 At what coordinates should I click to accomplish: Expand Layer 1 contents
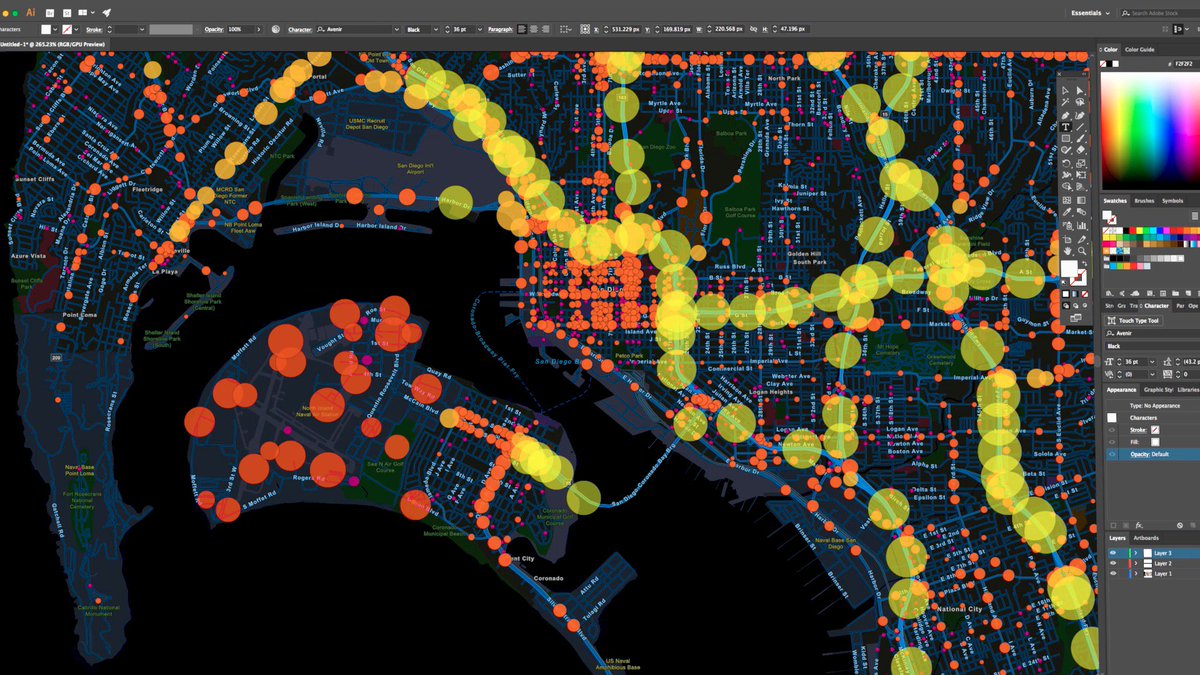click(1135, 574)
